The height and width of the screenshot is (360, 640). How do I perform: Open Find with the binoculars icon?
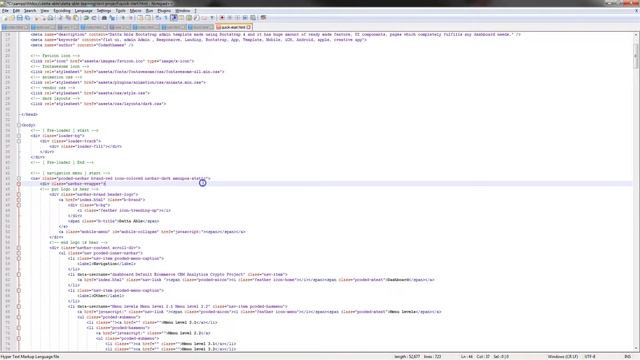click(x=104, y=18)
